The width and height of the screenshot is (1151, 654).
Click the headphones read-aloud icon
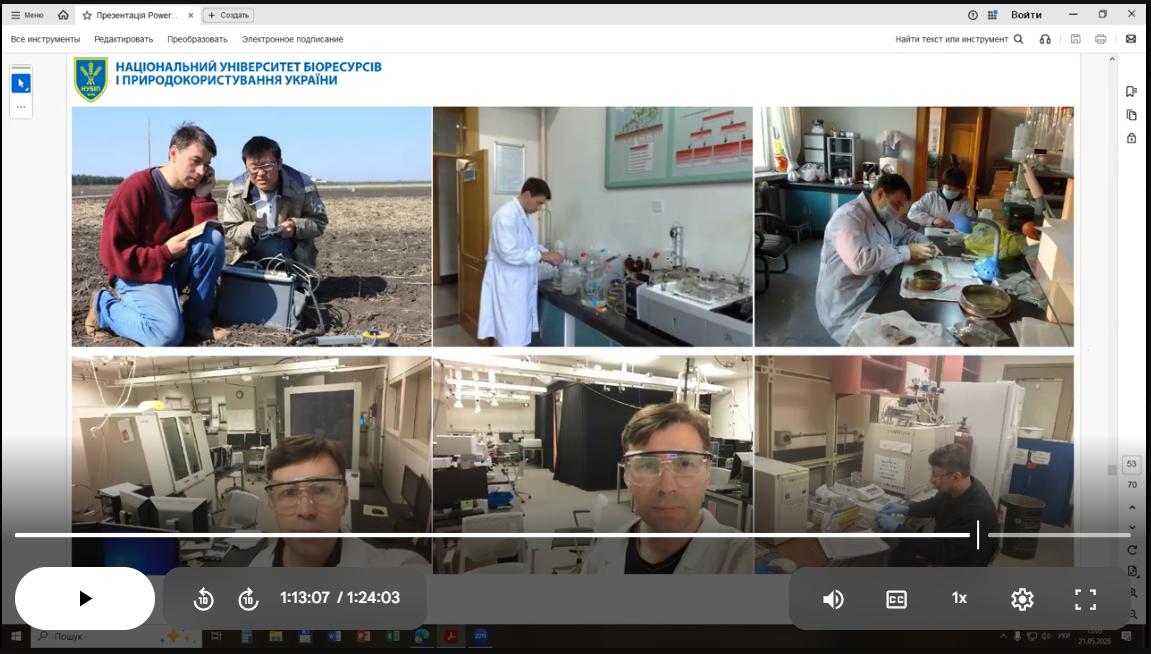[x=1045, y=39]
